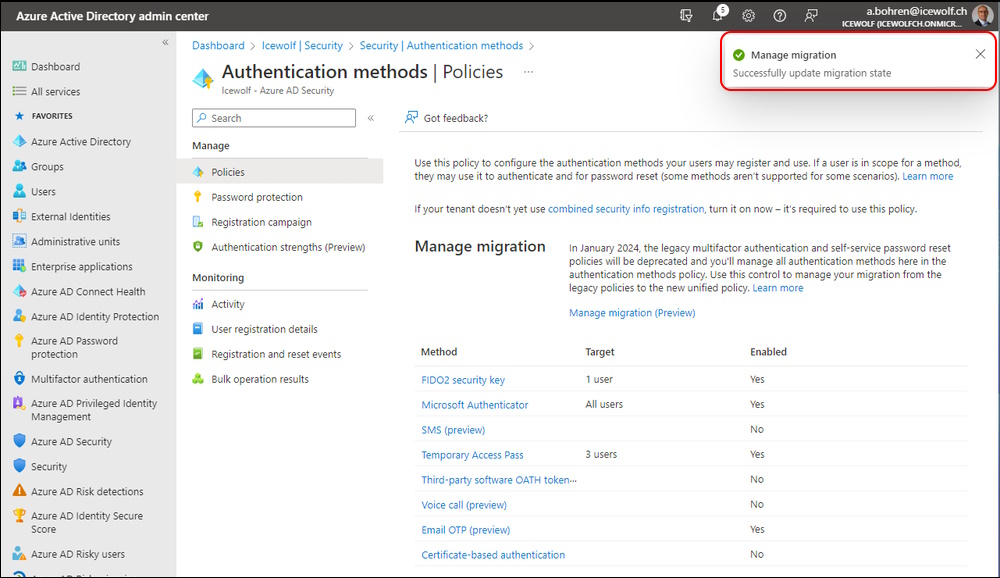Collapse the left navigation sidebar
Image resolution: width=1000 pixels, height=578 pixels.
coord(165,43)
